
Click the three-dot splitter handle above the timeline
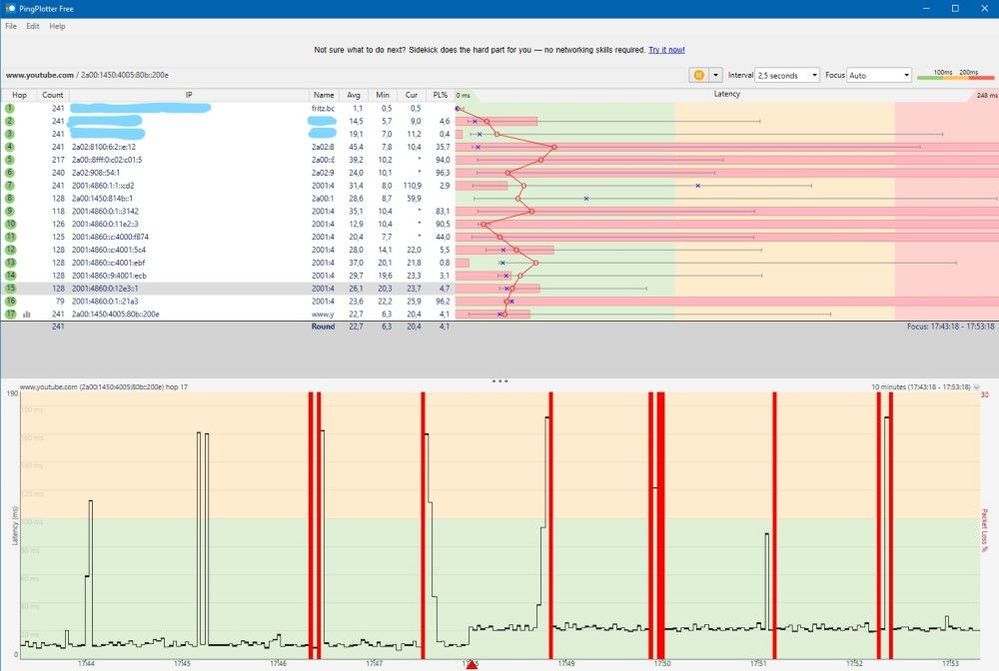(x=500, y=381)
